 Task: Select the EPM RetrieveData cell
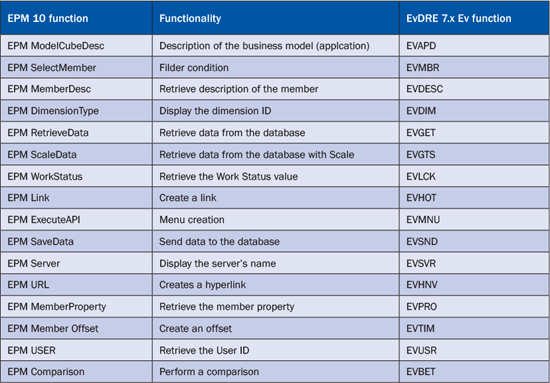76,133
